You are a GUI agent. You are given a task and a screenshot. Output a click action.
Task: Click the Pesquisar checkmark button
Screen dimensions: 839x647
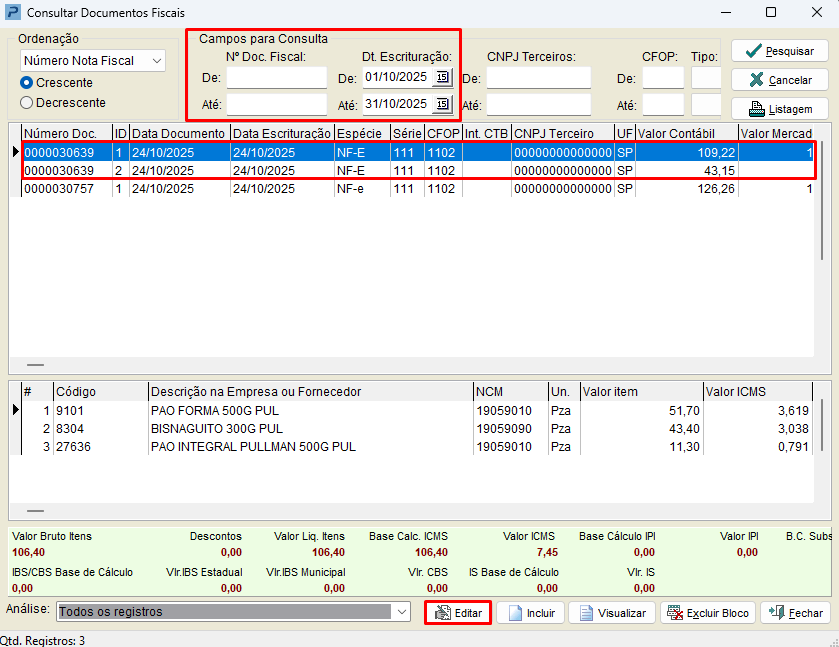pyautogui.click(x=779, y=51)
